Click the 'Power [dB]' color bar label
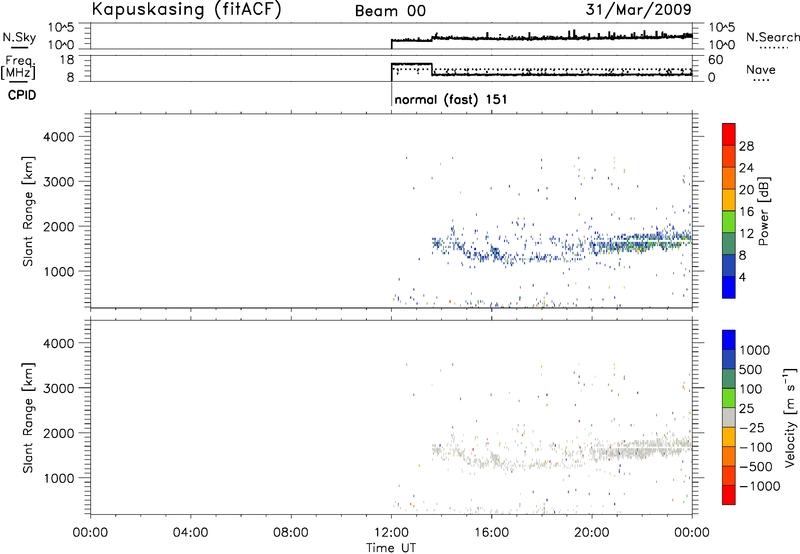 [763, 211]
